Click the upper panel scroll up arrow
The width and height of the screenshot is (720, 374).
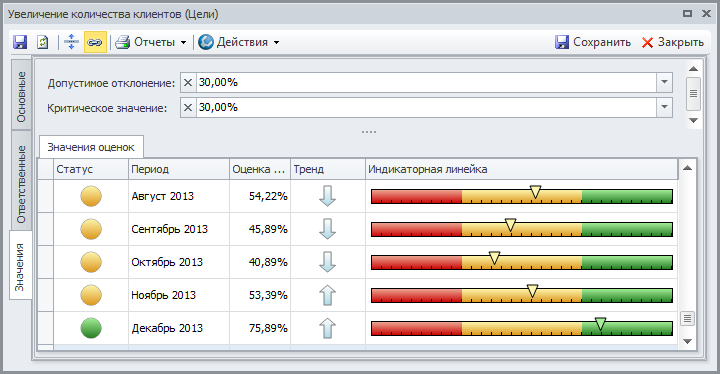(x=693, y=69)
